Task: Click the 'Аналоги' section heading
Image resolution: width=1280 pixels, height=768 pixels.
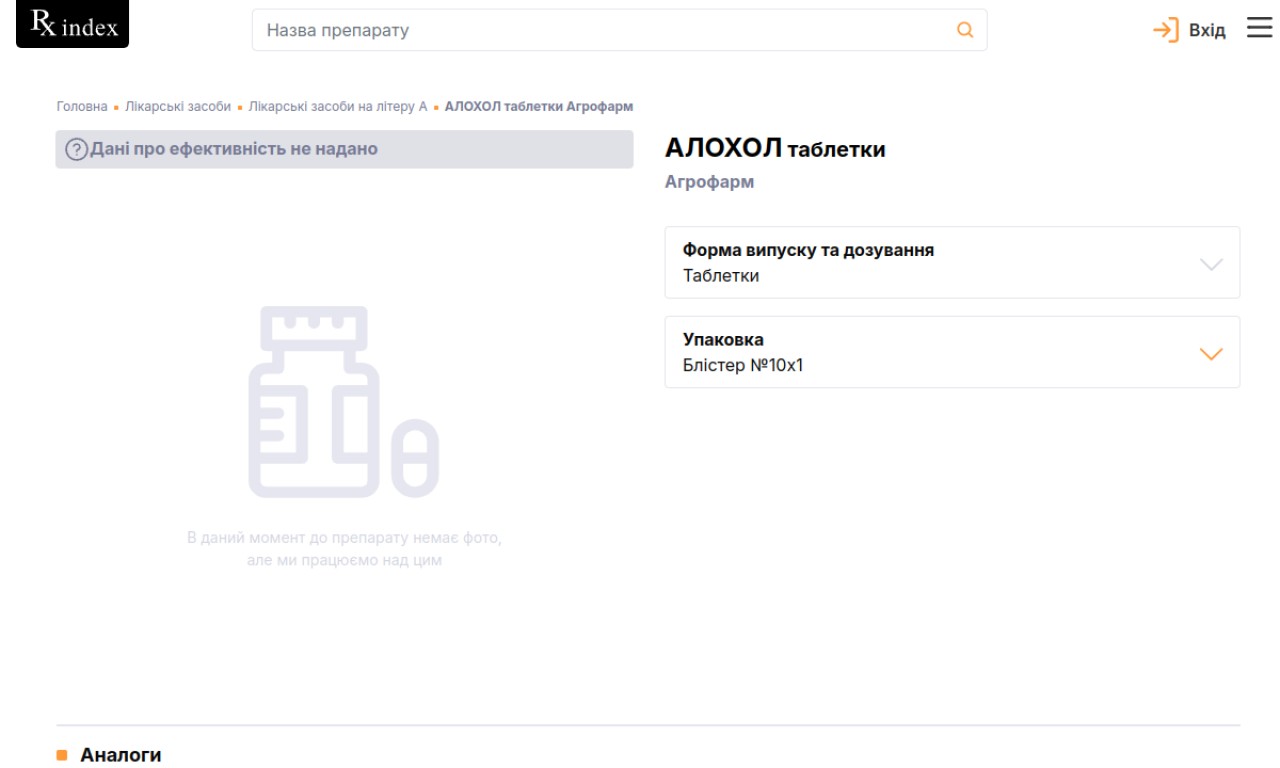Action: point(120,755)
